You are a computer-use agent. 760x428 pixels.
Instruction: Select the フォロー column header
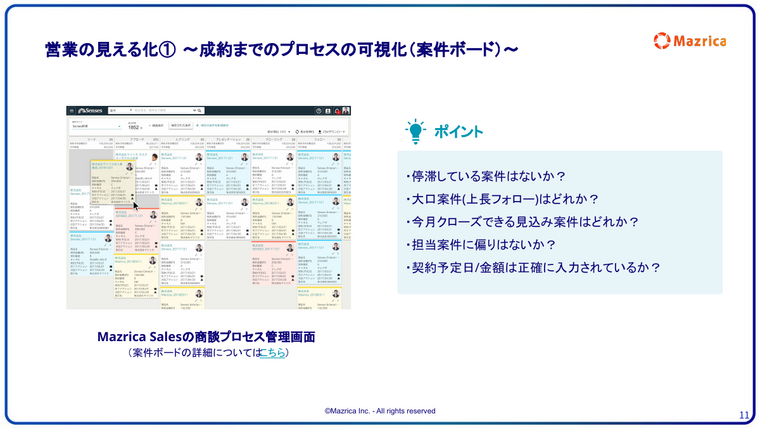point(319,140)
